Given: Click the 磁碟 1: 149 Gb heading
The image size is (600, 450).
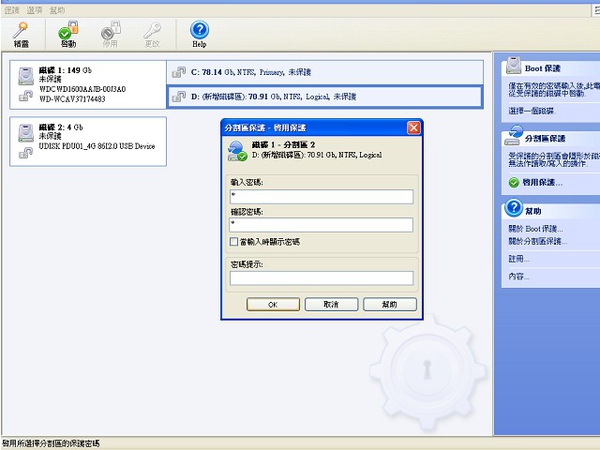Looking at the screenshot, I should click(x=65, y=70).
